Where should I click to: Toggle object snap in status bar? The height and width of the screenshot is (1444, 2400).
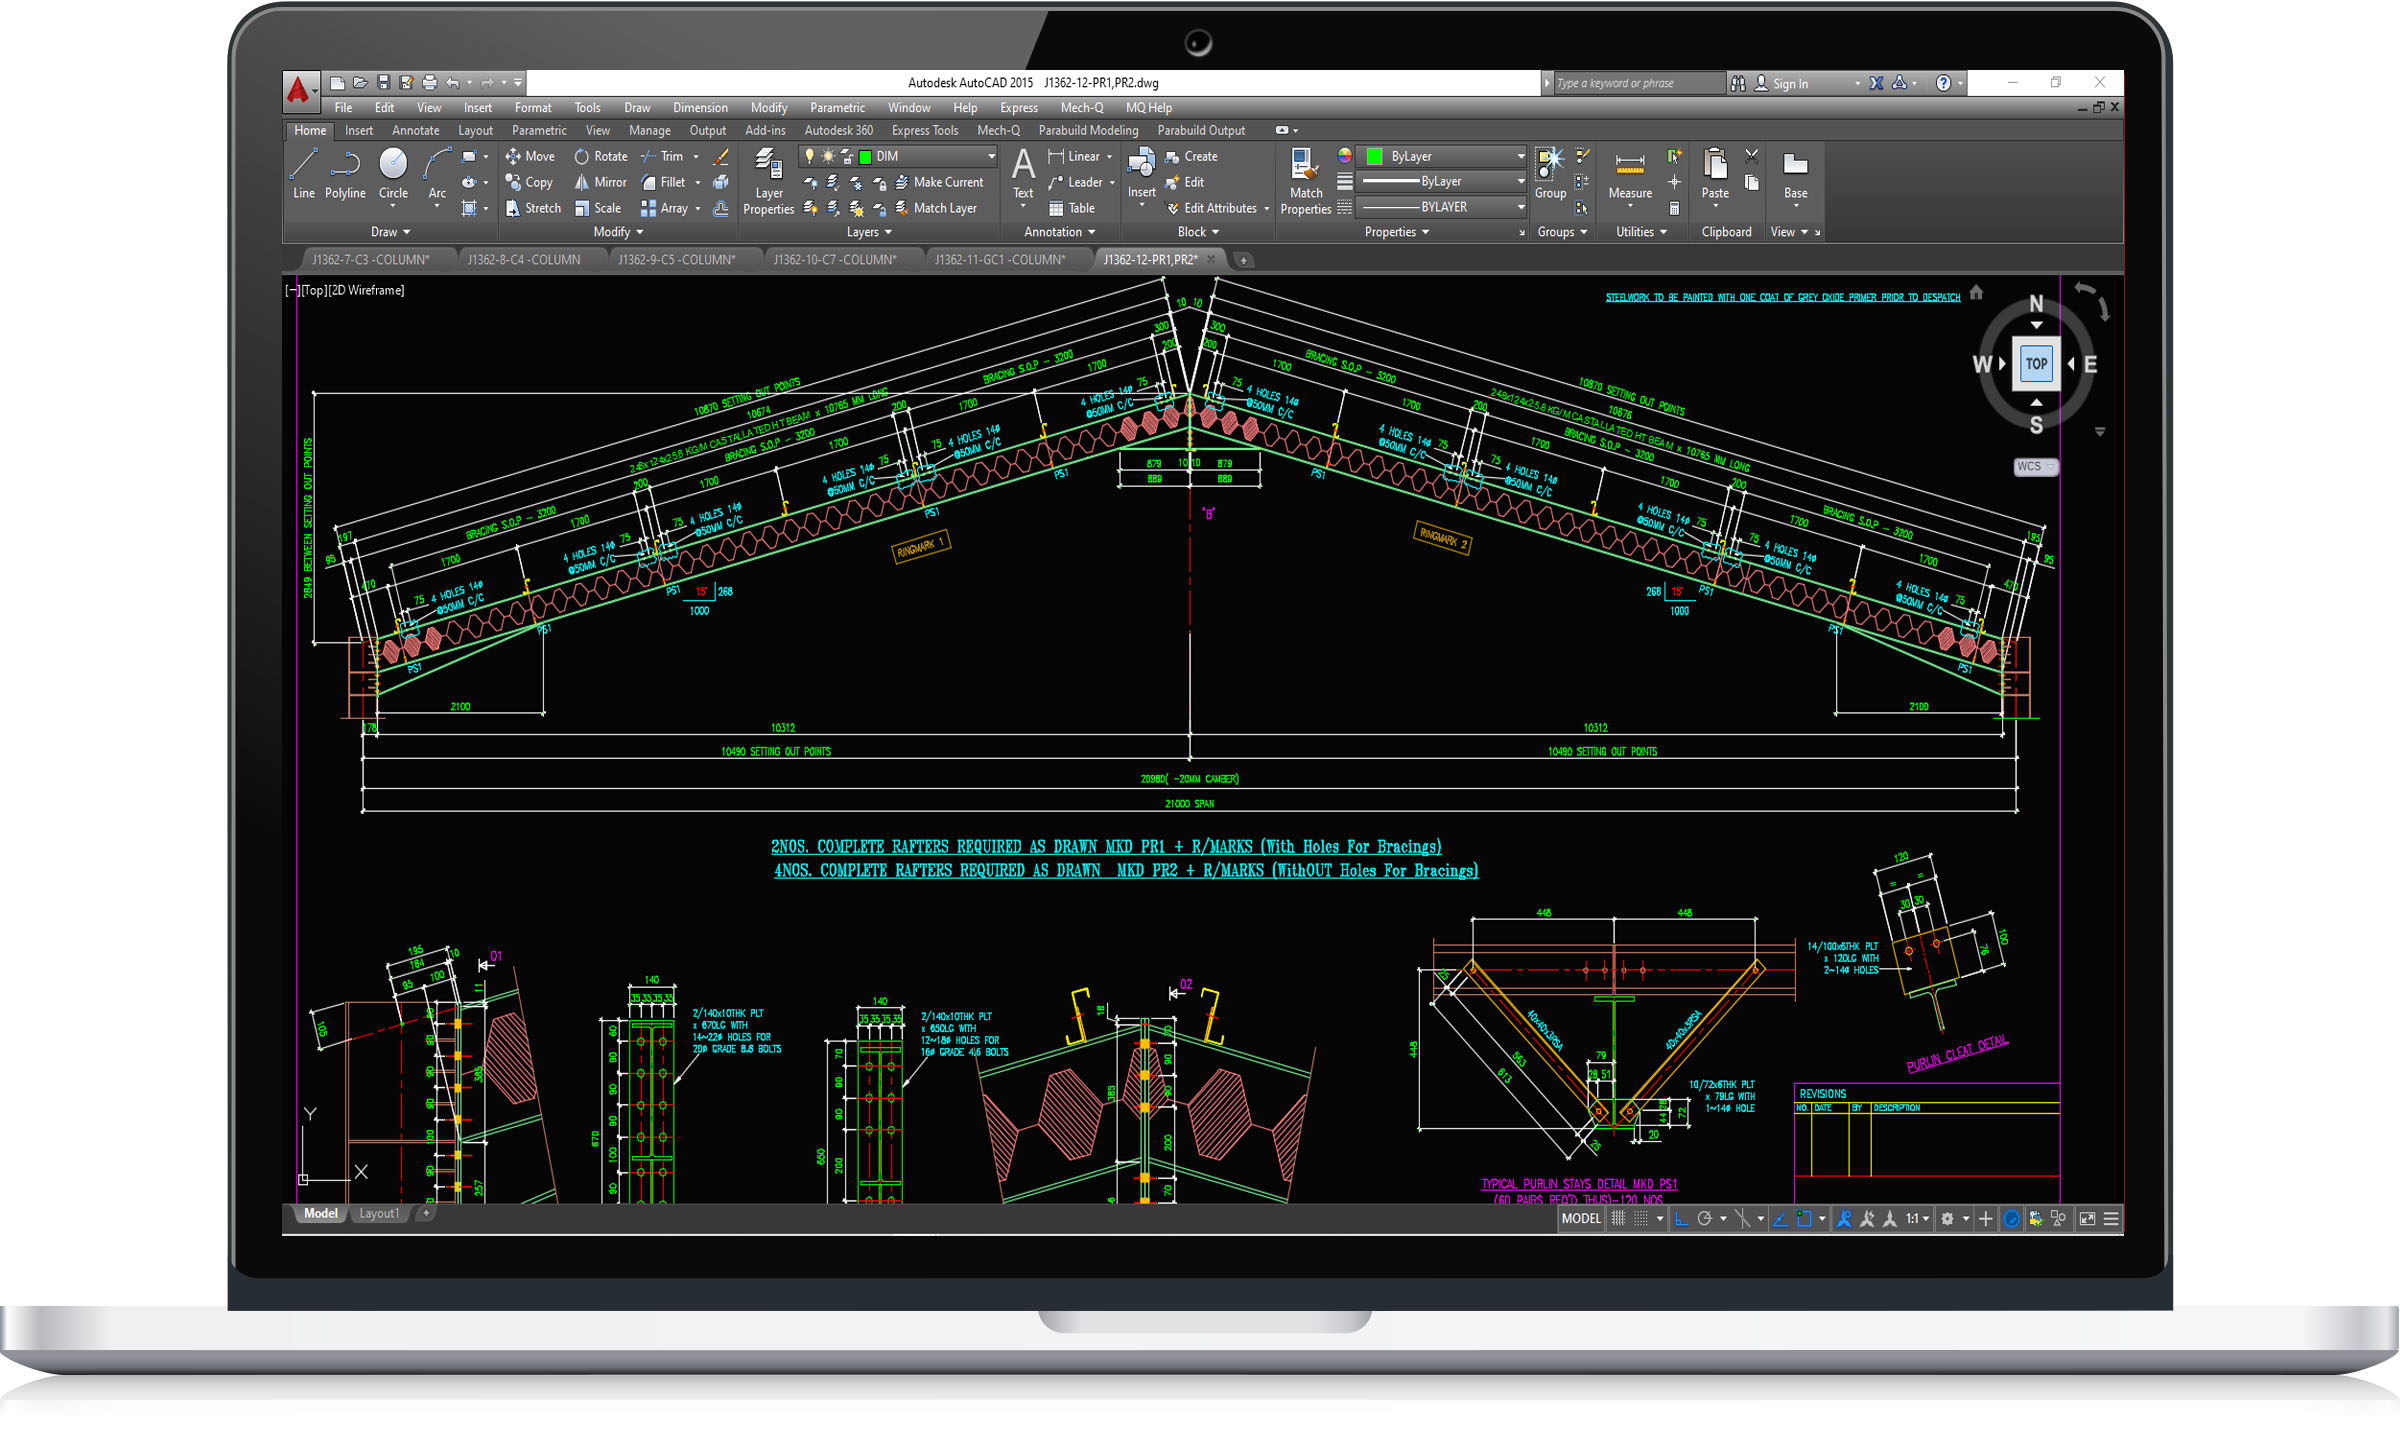pyautogui.click(x=1805, y=1218)
